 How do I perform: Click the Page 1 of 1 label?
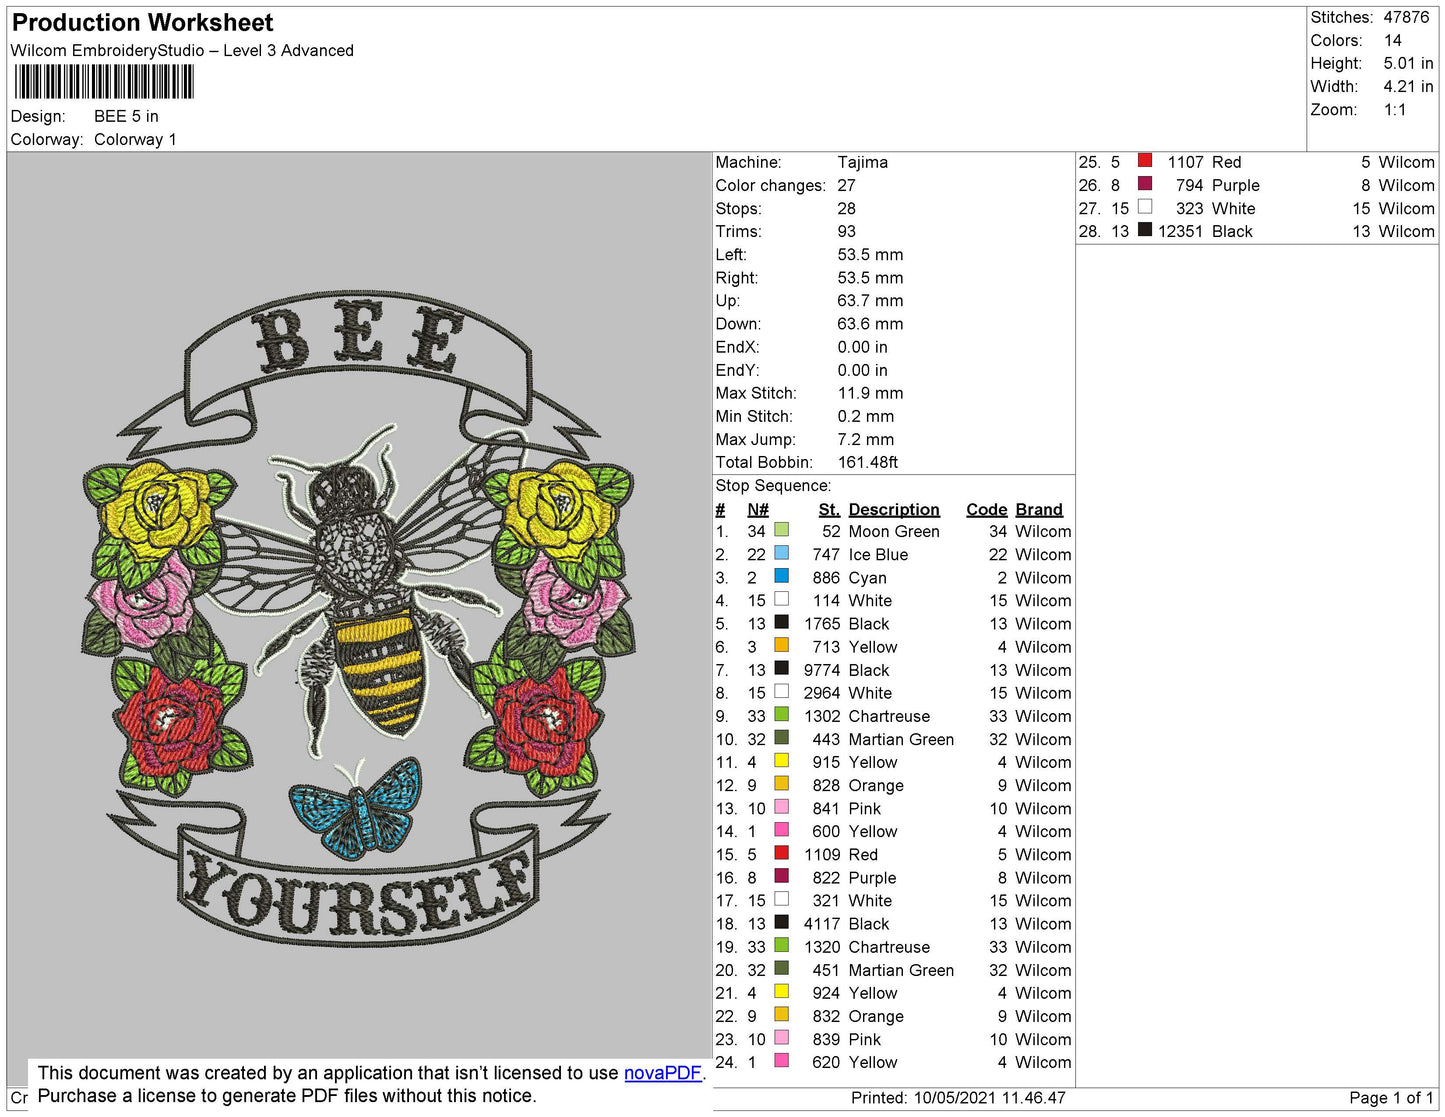pyautogui.click(x=1391, y=1098)
